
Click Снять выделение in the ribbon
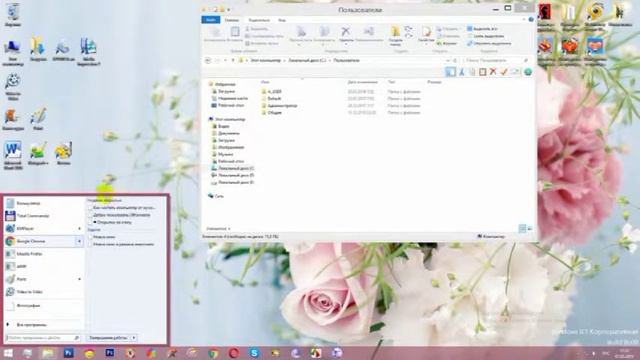tap(485, 36)
